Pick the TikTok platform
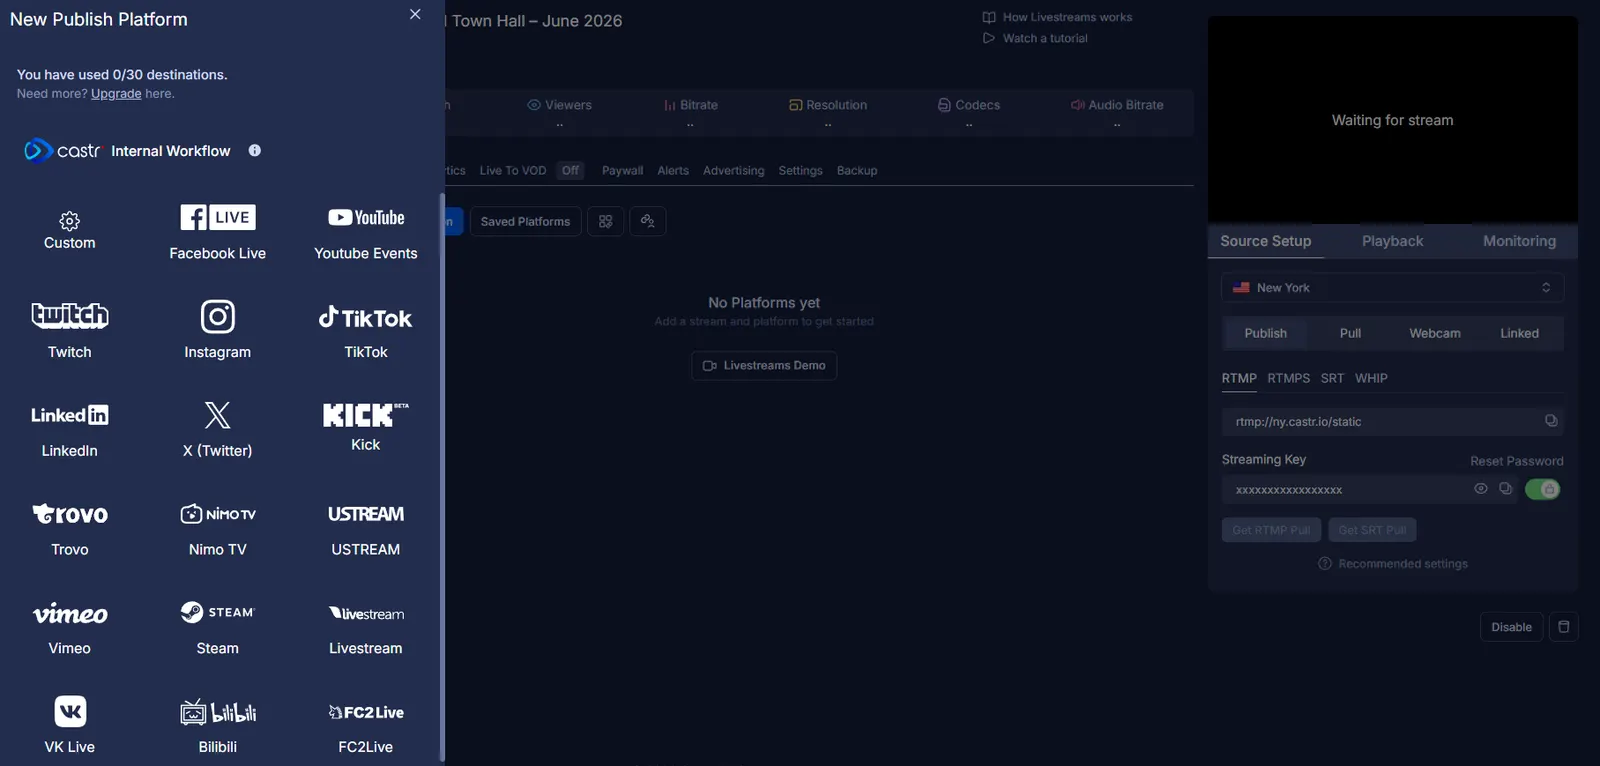The width and height of the screenshot is (1600, 766). (x=365, y=331)
